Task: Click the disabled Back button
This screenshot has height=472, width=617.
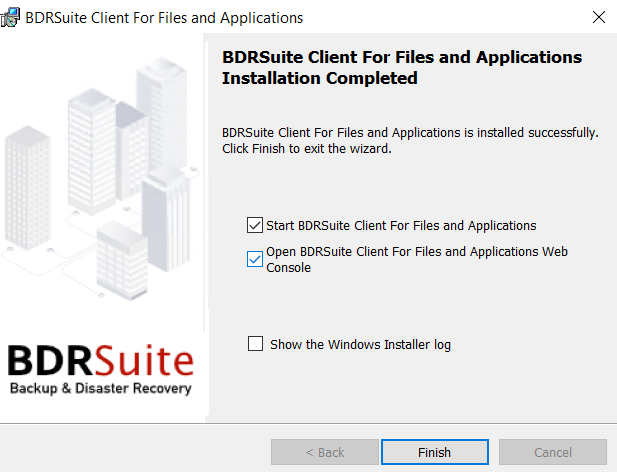Action: click(325, 452)
